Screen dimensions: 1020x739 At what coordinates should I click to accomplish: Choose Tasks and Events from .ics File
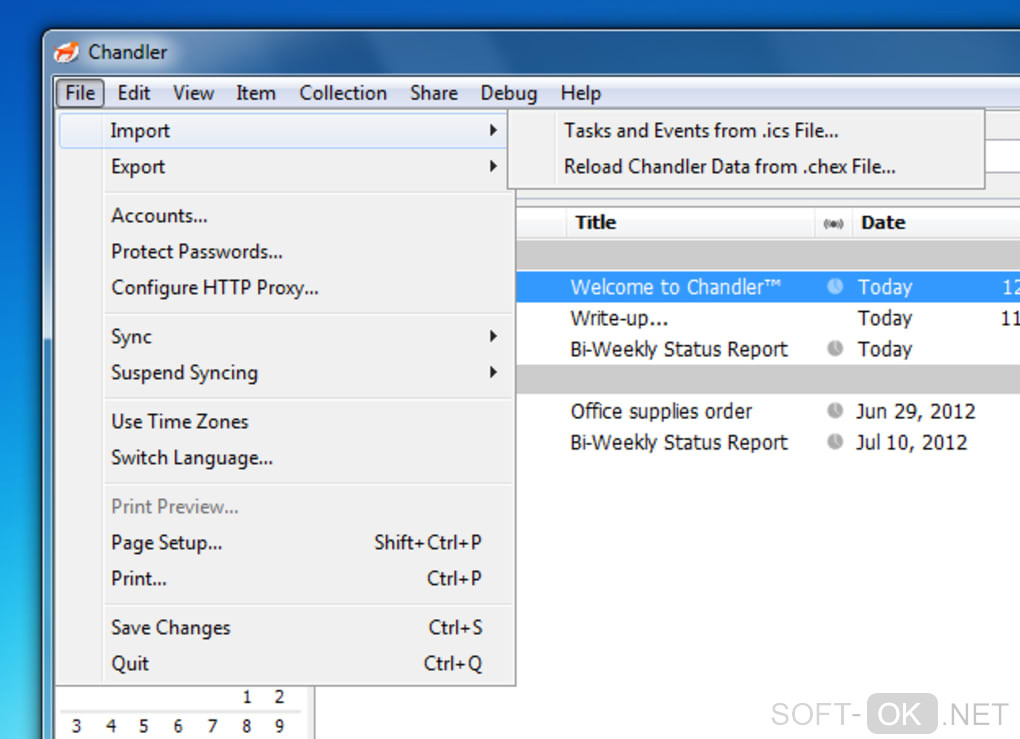point(701,130)
